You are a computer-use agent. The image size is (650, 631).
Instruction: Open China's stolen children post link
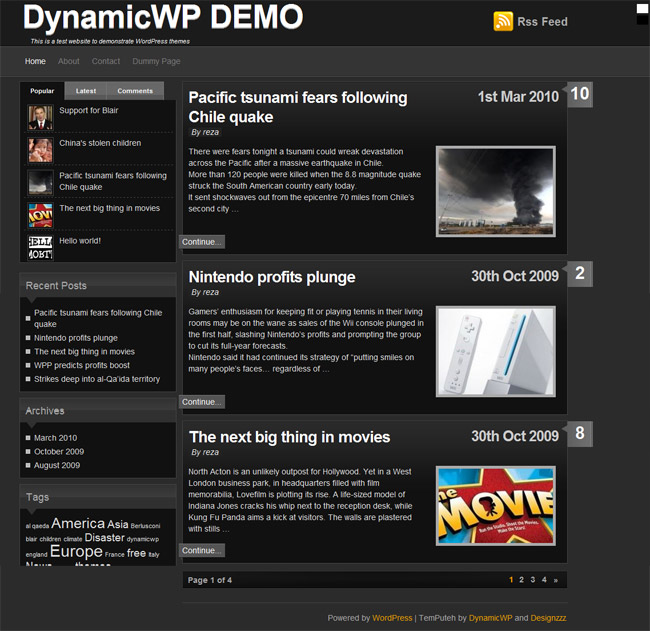pos(100,143)
